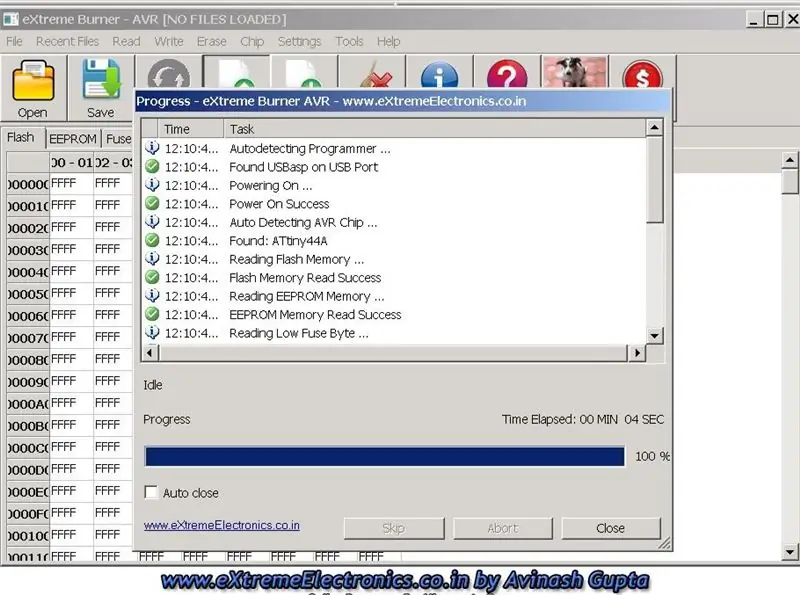Click task list scroll left arrow
This screenshot has width=800, height=595.
pos(149,353)
